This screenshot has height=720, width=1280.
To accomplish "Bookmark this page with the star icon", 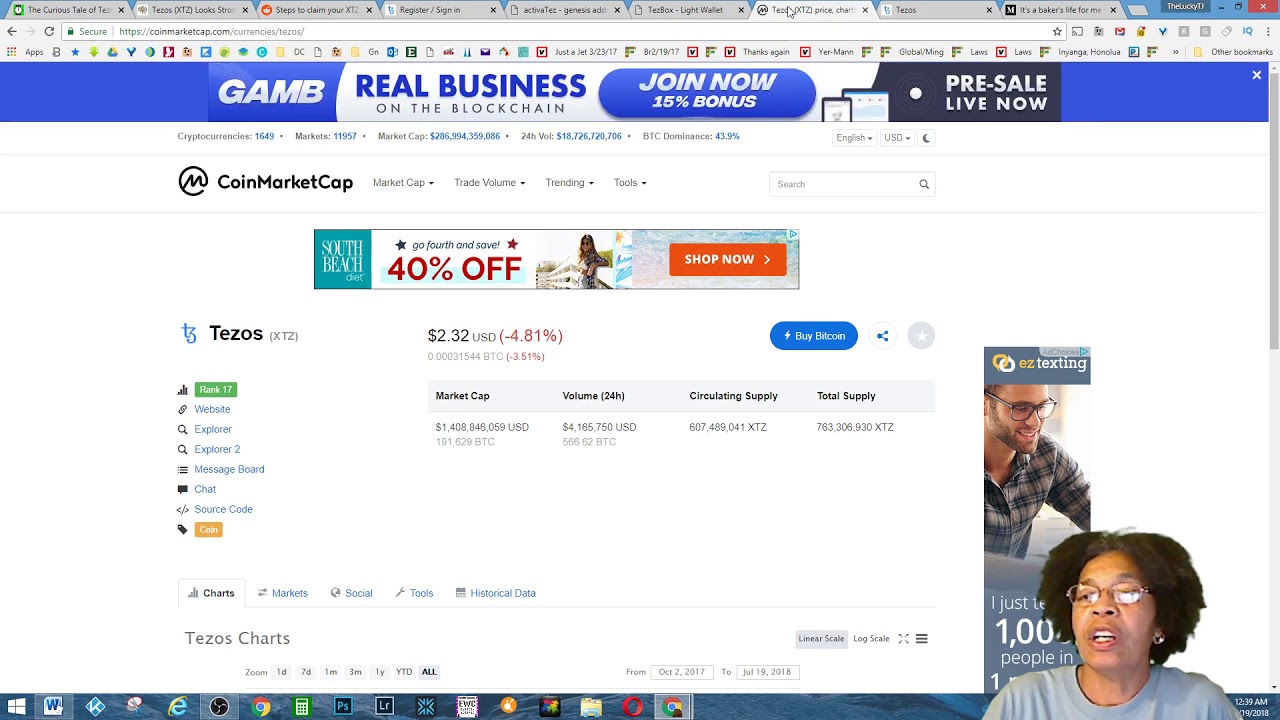I will tap(1057, 32).
